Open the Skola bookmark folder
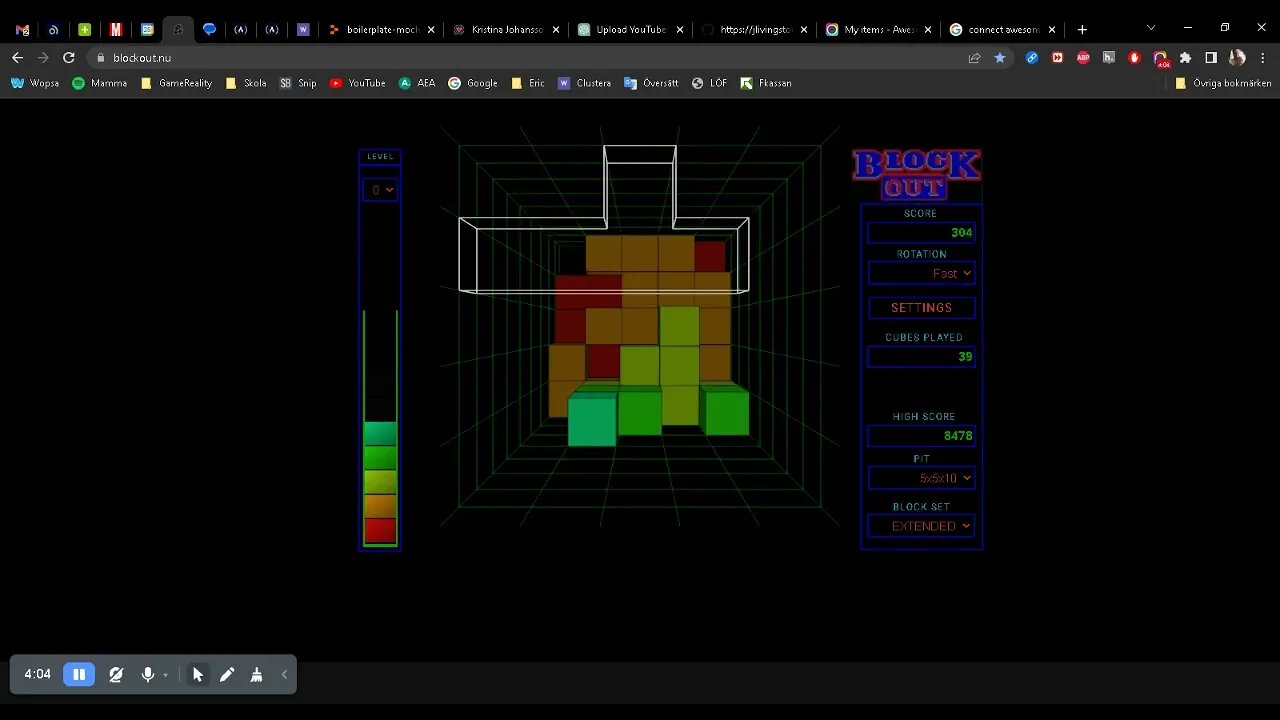Screen dimensions: 1280x720 point(246,83)
